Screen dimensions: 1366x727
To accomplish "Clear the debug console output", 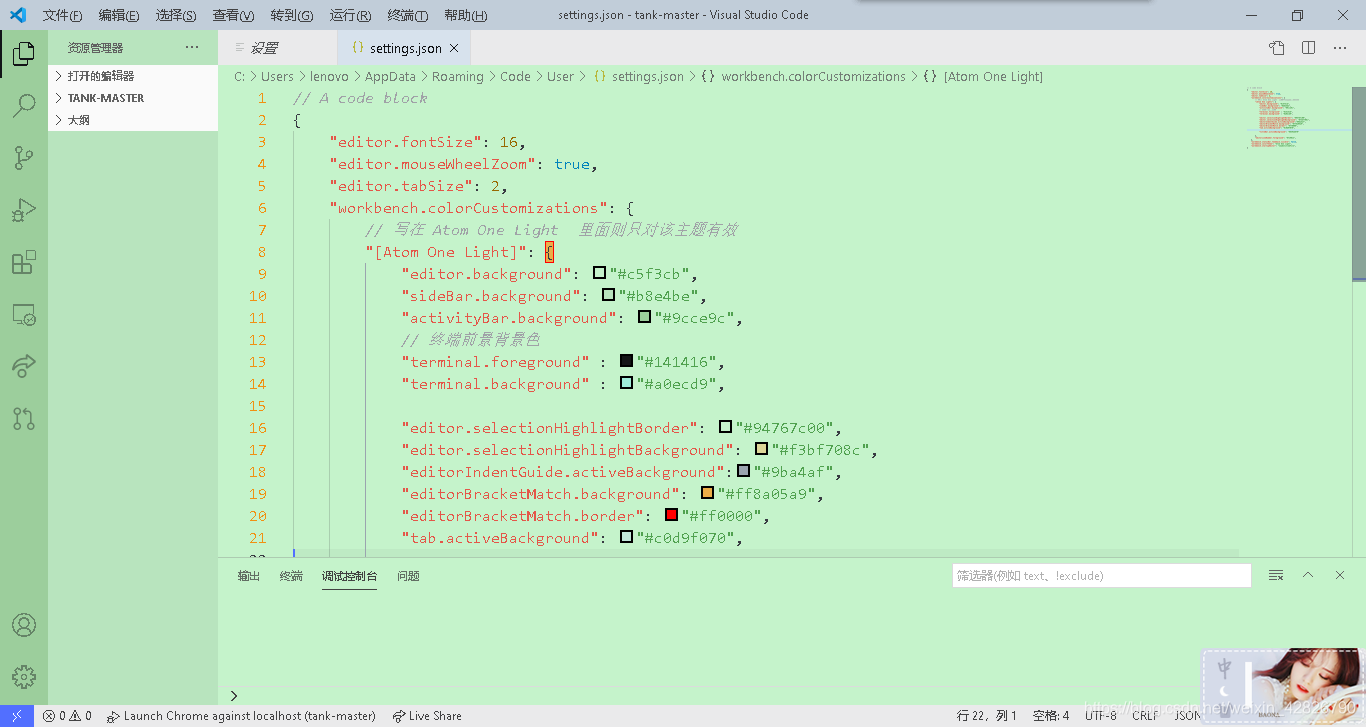I will pyautogui.click(x=1276, y=575).
